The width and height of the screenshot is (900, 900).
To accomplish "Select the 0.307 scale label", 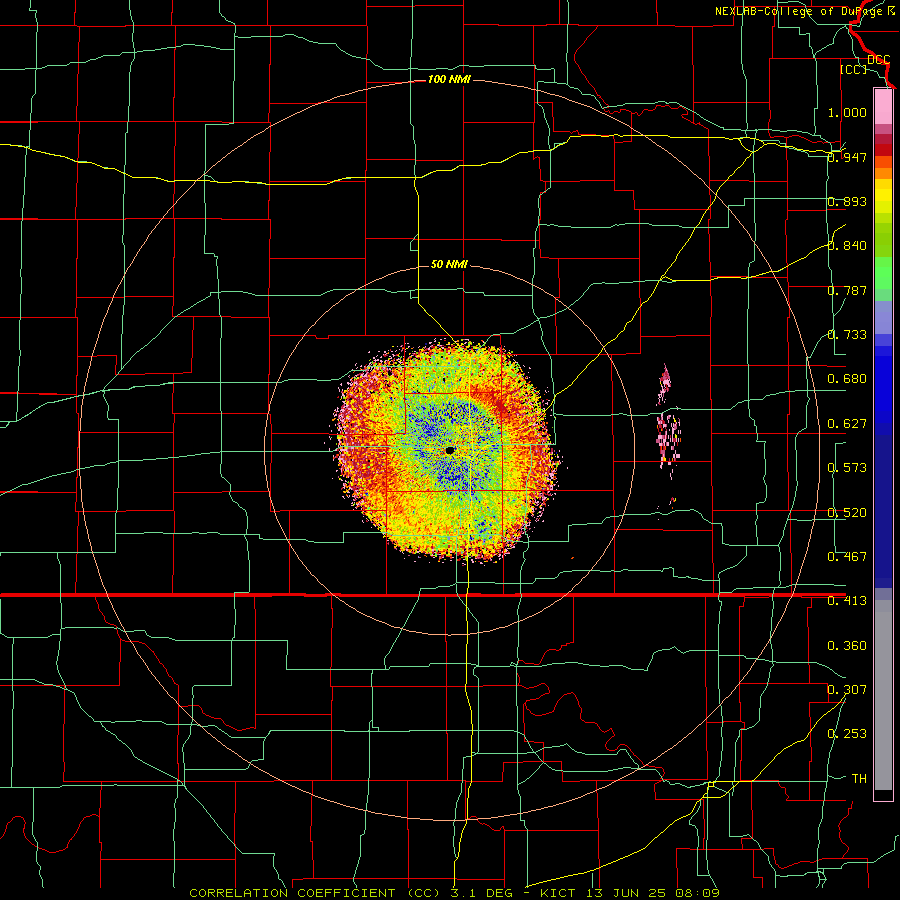I will coord(847,690).
